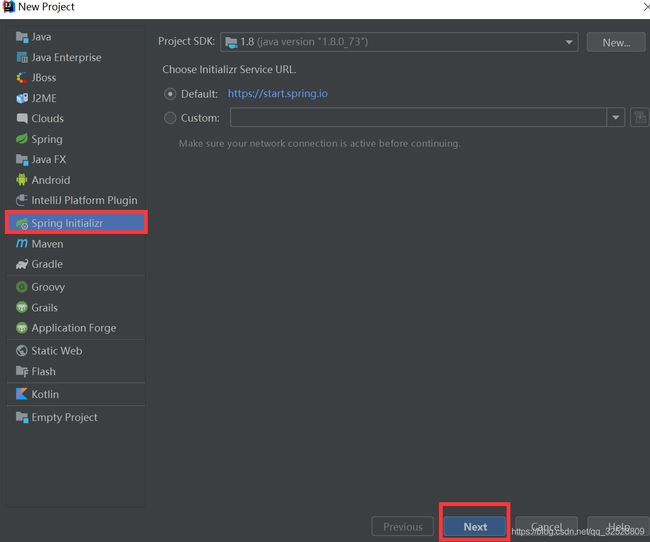650x542 pixels.
Task: Click the IntelliJ Platform Plugin icon
Action: 22,200
